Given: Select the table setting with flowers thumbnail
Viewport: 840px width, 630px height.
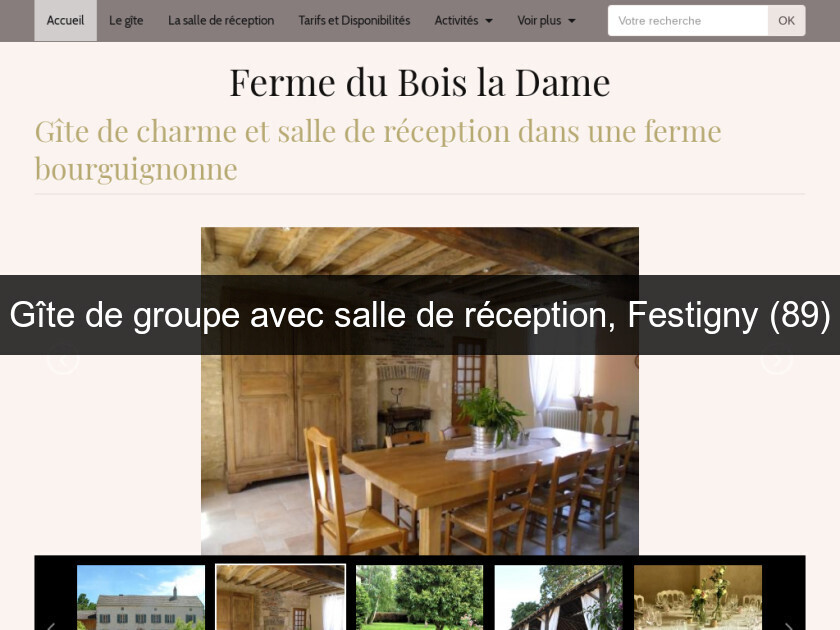Looking at the screenshot, I should [x=698, y=597].
